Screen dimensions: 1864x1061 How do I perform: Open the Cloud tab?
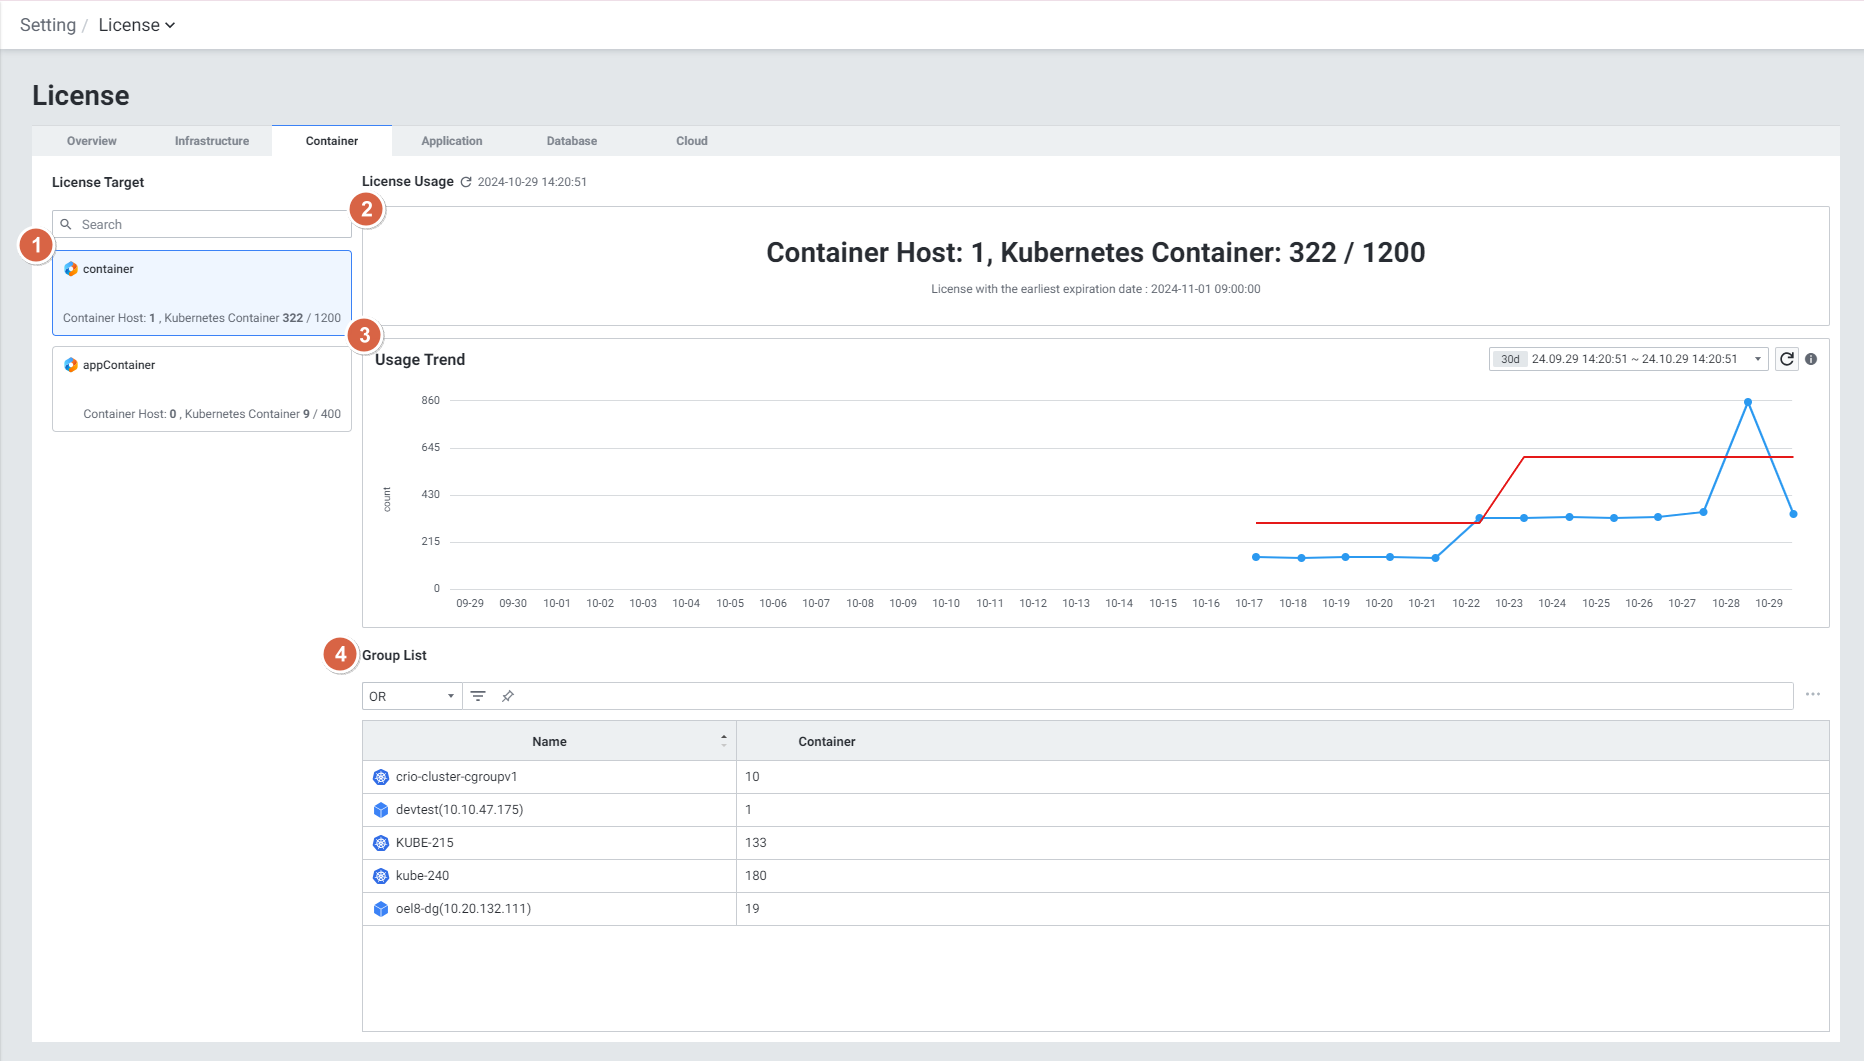(692, 141)
